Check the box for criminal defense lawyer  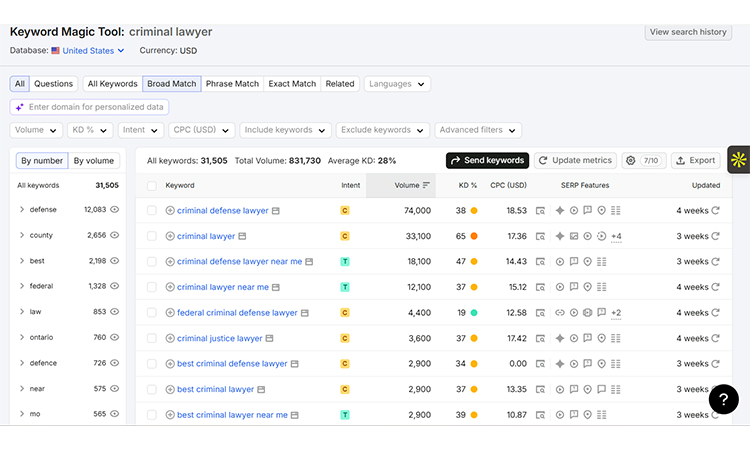click(x=152, y=210)
